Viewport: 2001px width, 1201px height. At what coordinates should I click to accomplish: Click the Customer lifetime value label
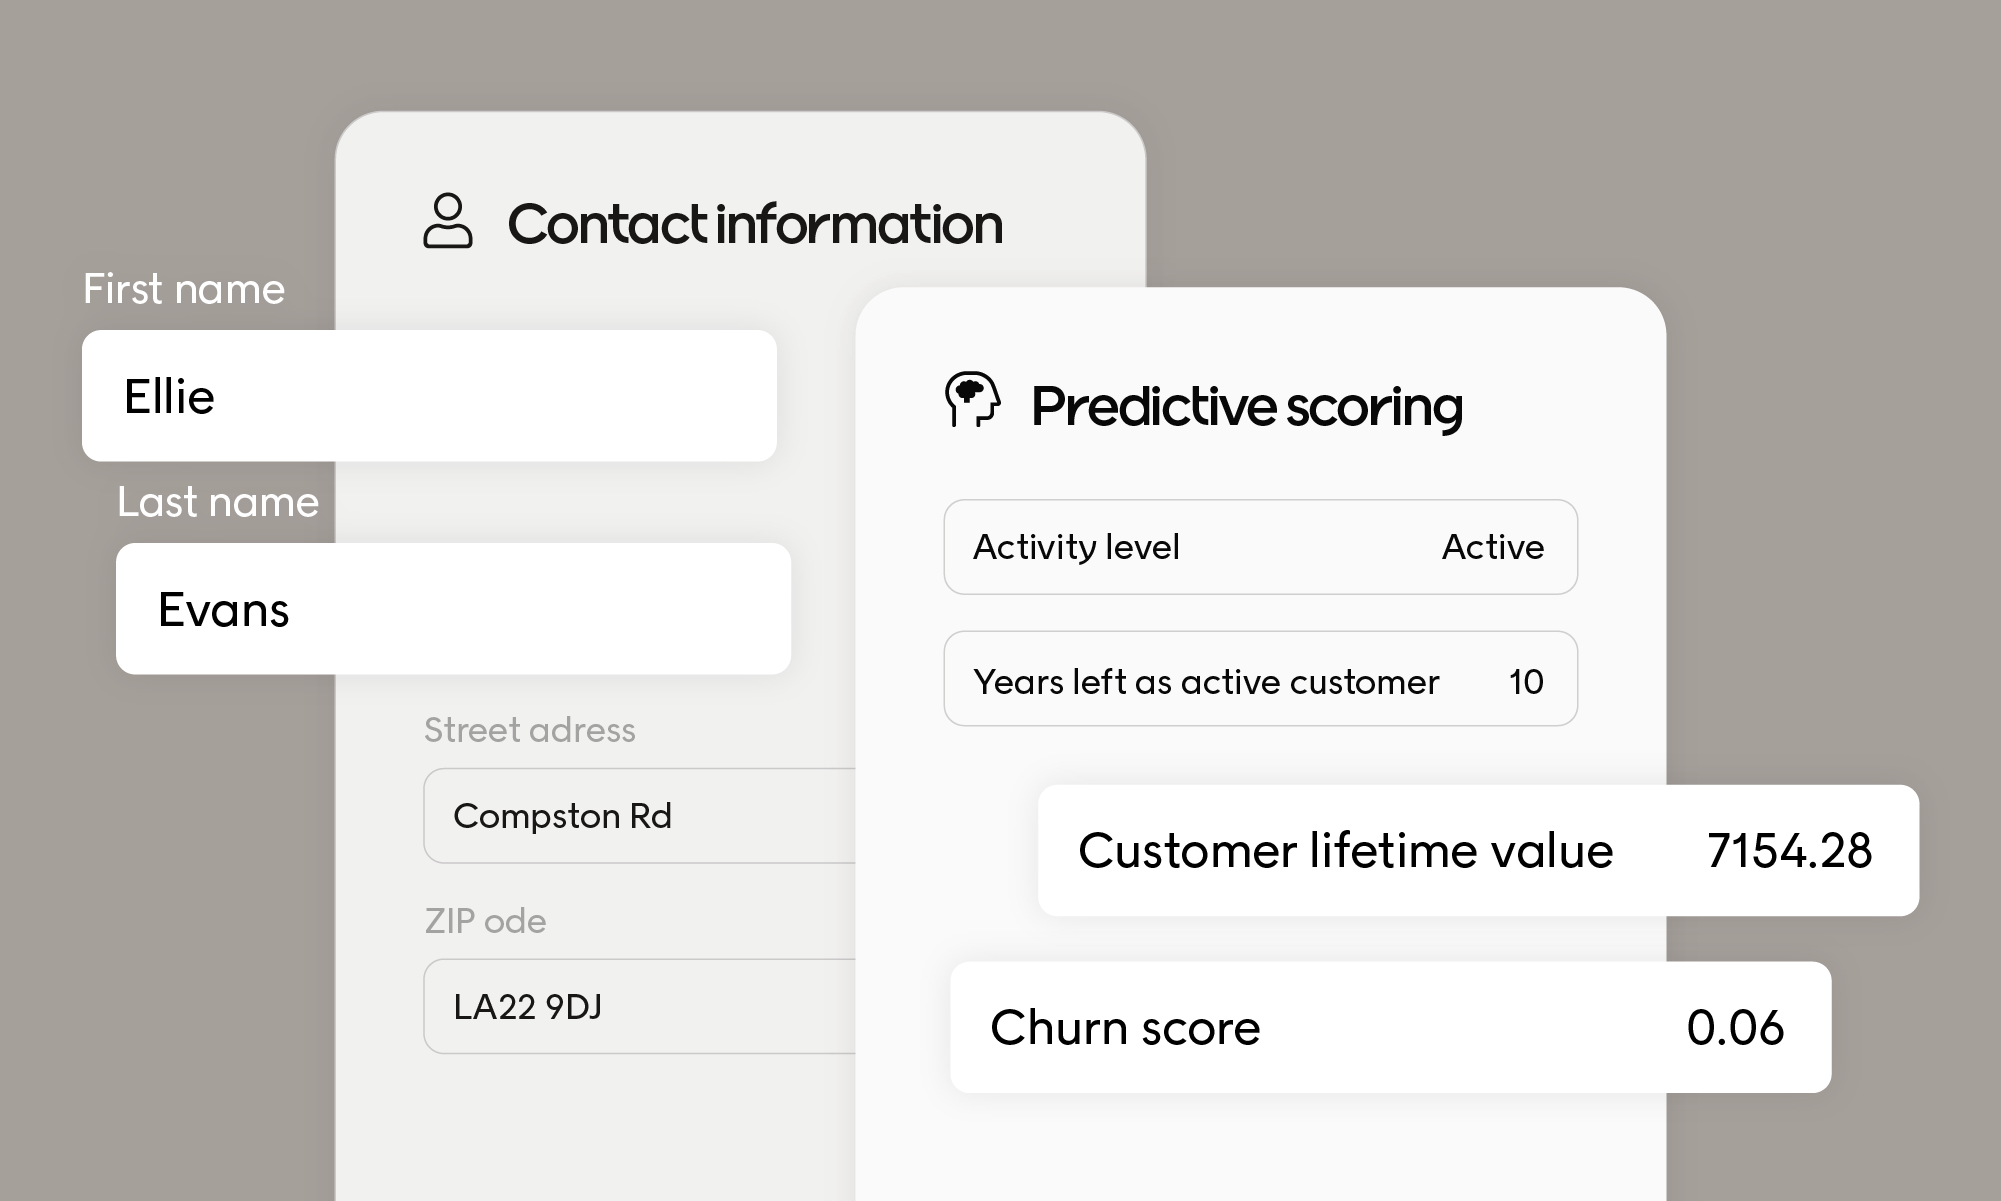coord(1345,851)
